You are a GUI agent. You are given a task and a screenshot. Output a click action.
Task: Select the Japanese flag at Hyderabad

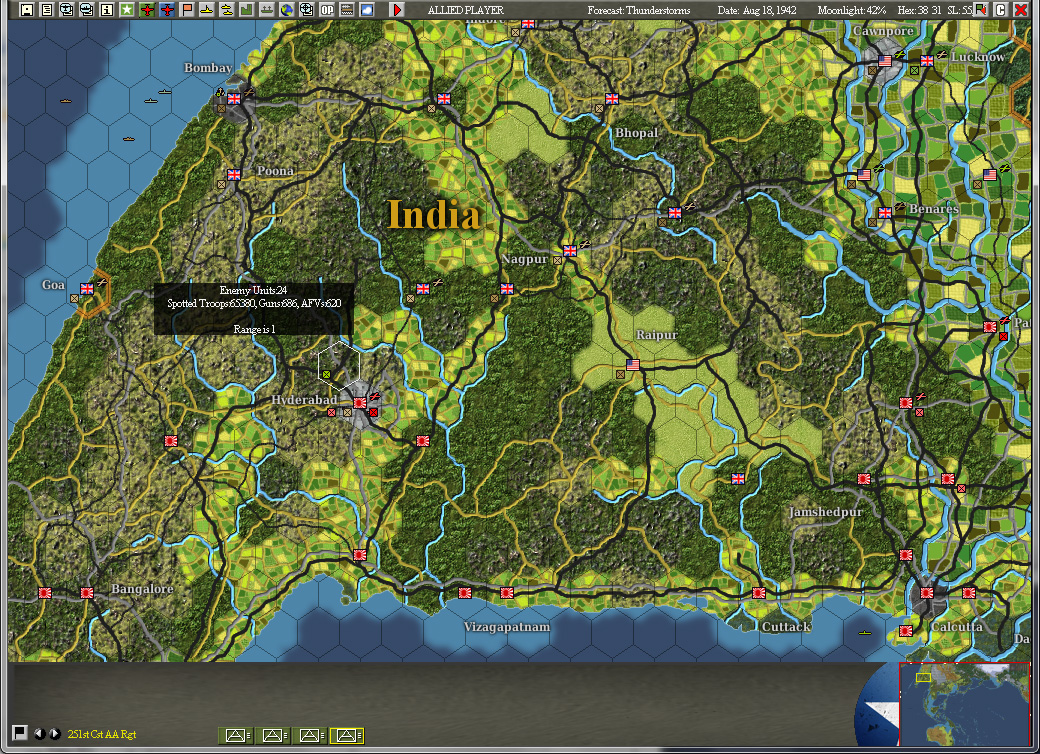[360, 403]
